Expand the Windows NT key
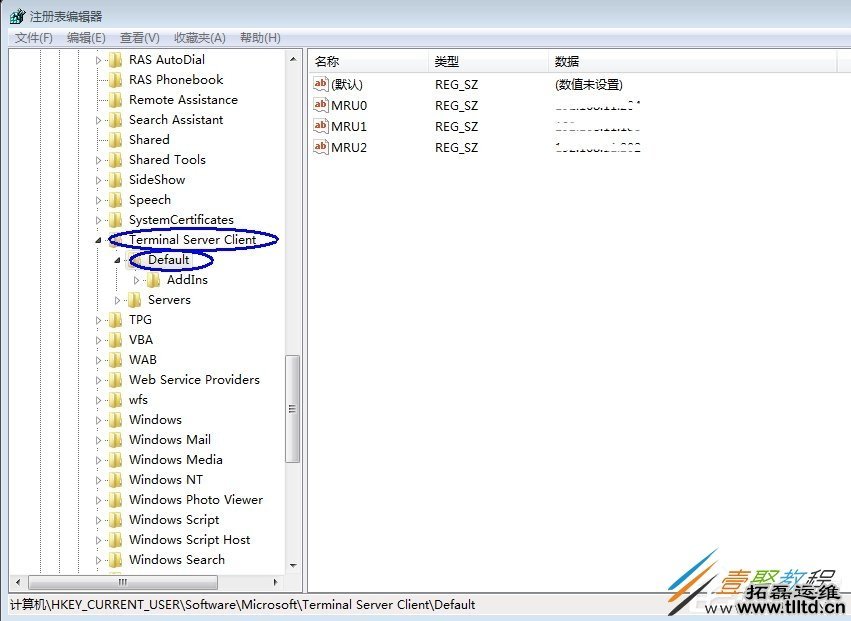The image size is (851, 621). click(x=97, y=479)
